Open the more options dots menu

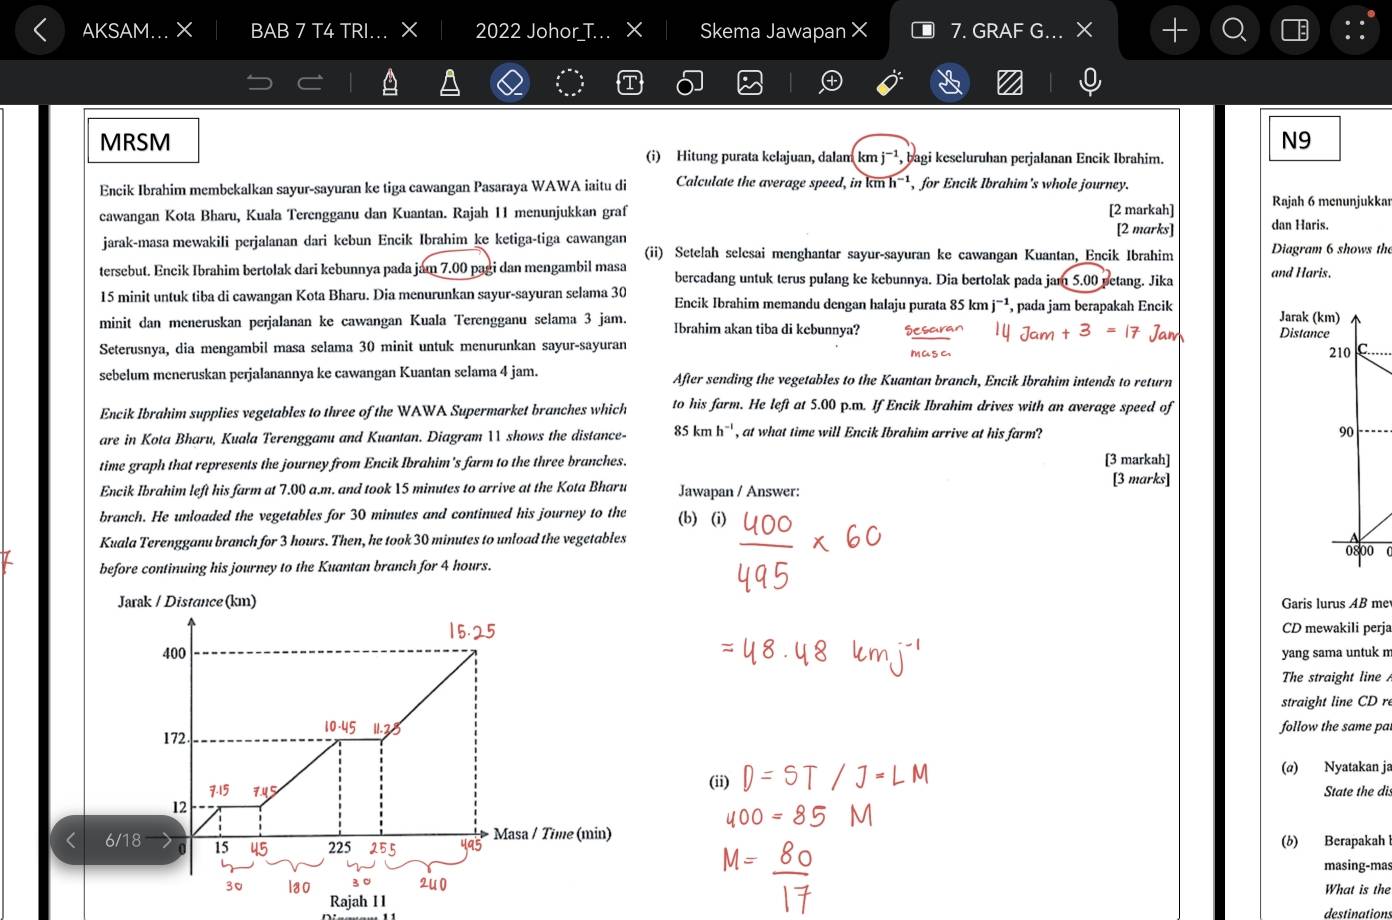pyautogui.click(x=1355, y=30)
